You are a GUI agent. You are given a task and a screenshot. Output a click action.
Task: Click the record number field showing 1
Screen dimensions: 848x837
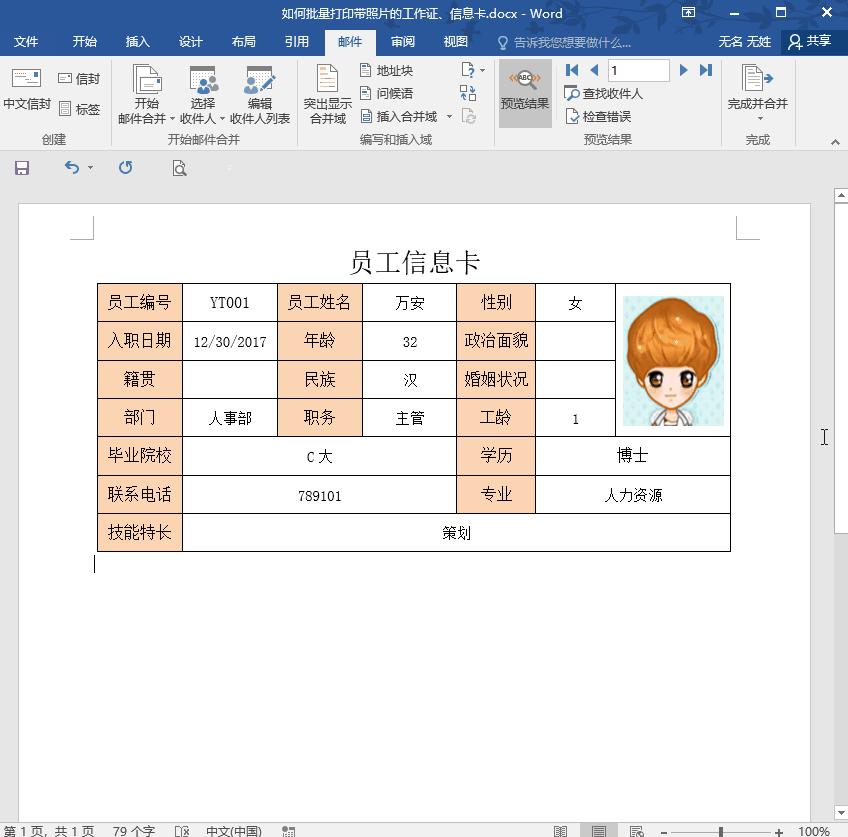[x=638, y=70]
